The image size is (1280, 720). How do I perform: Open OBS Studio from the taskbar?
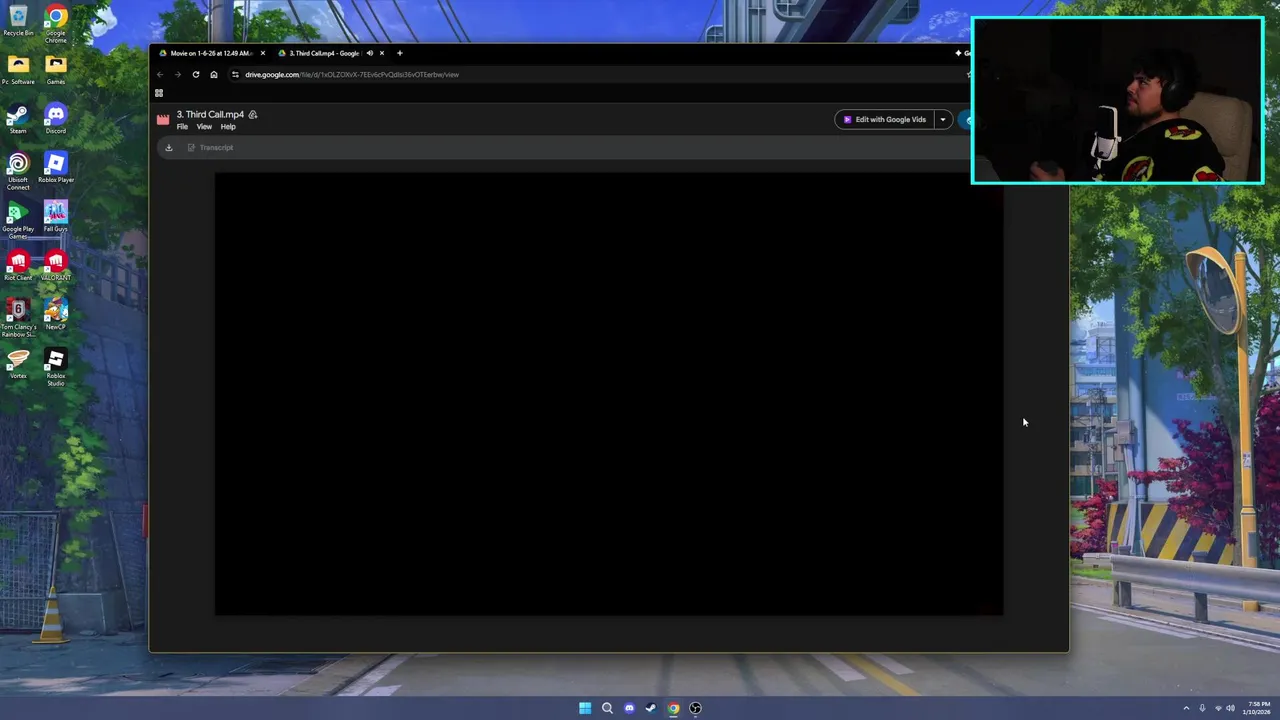pos(695,708)
